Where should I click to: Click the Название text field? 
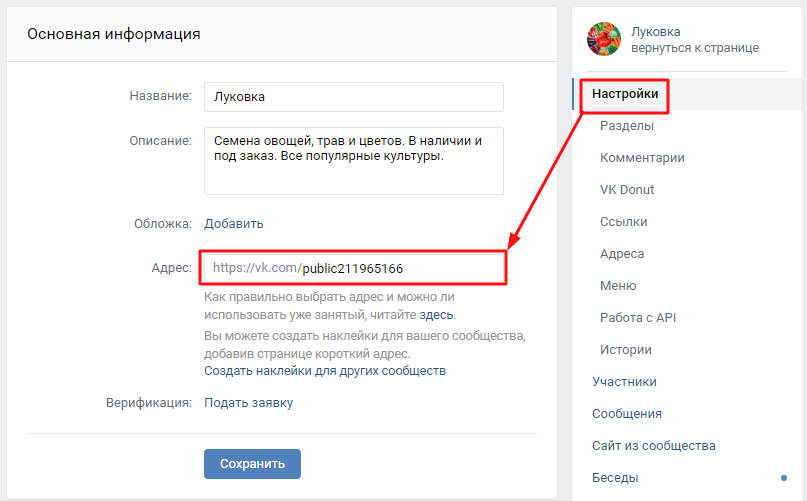pos(353,97)
